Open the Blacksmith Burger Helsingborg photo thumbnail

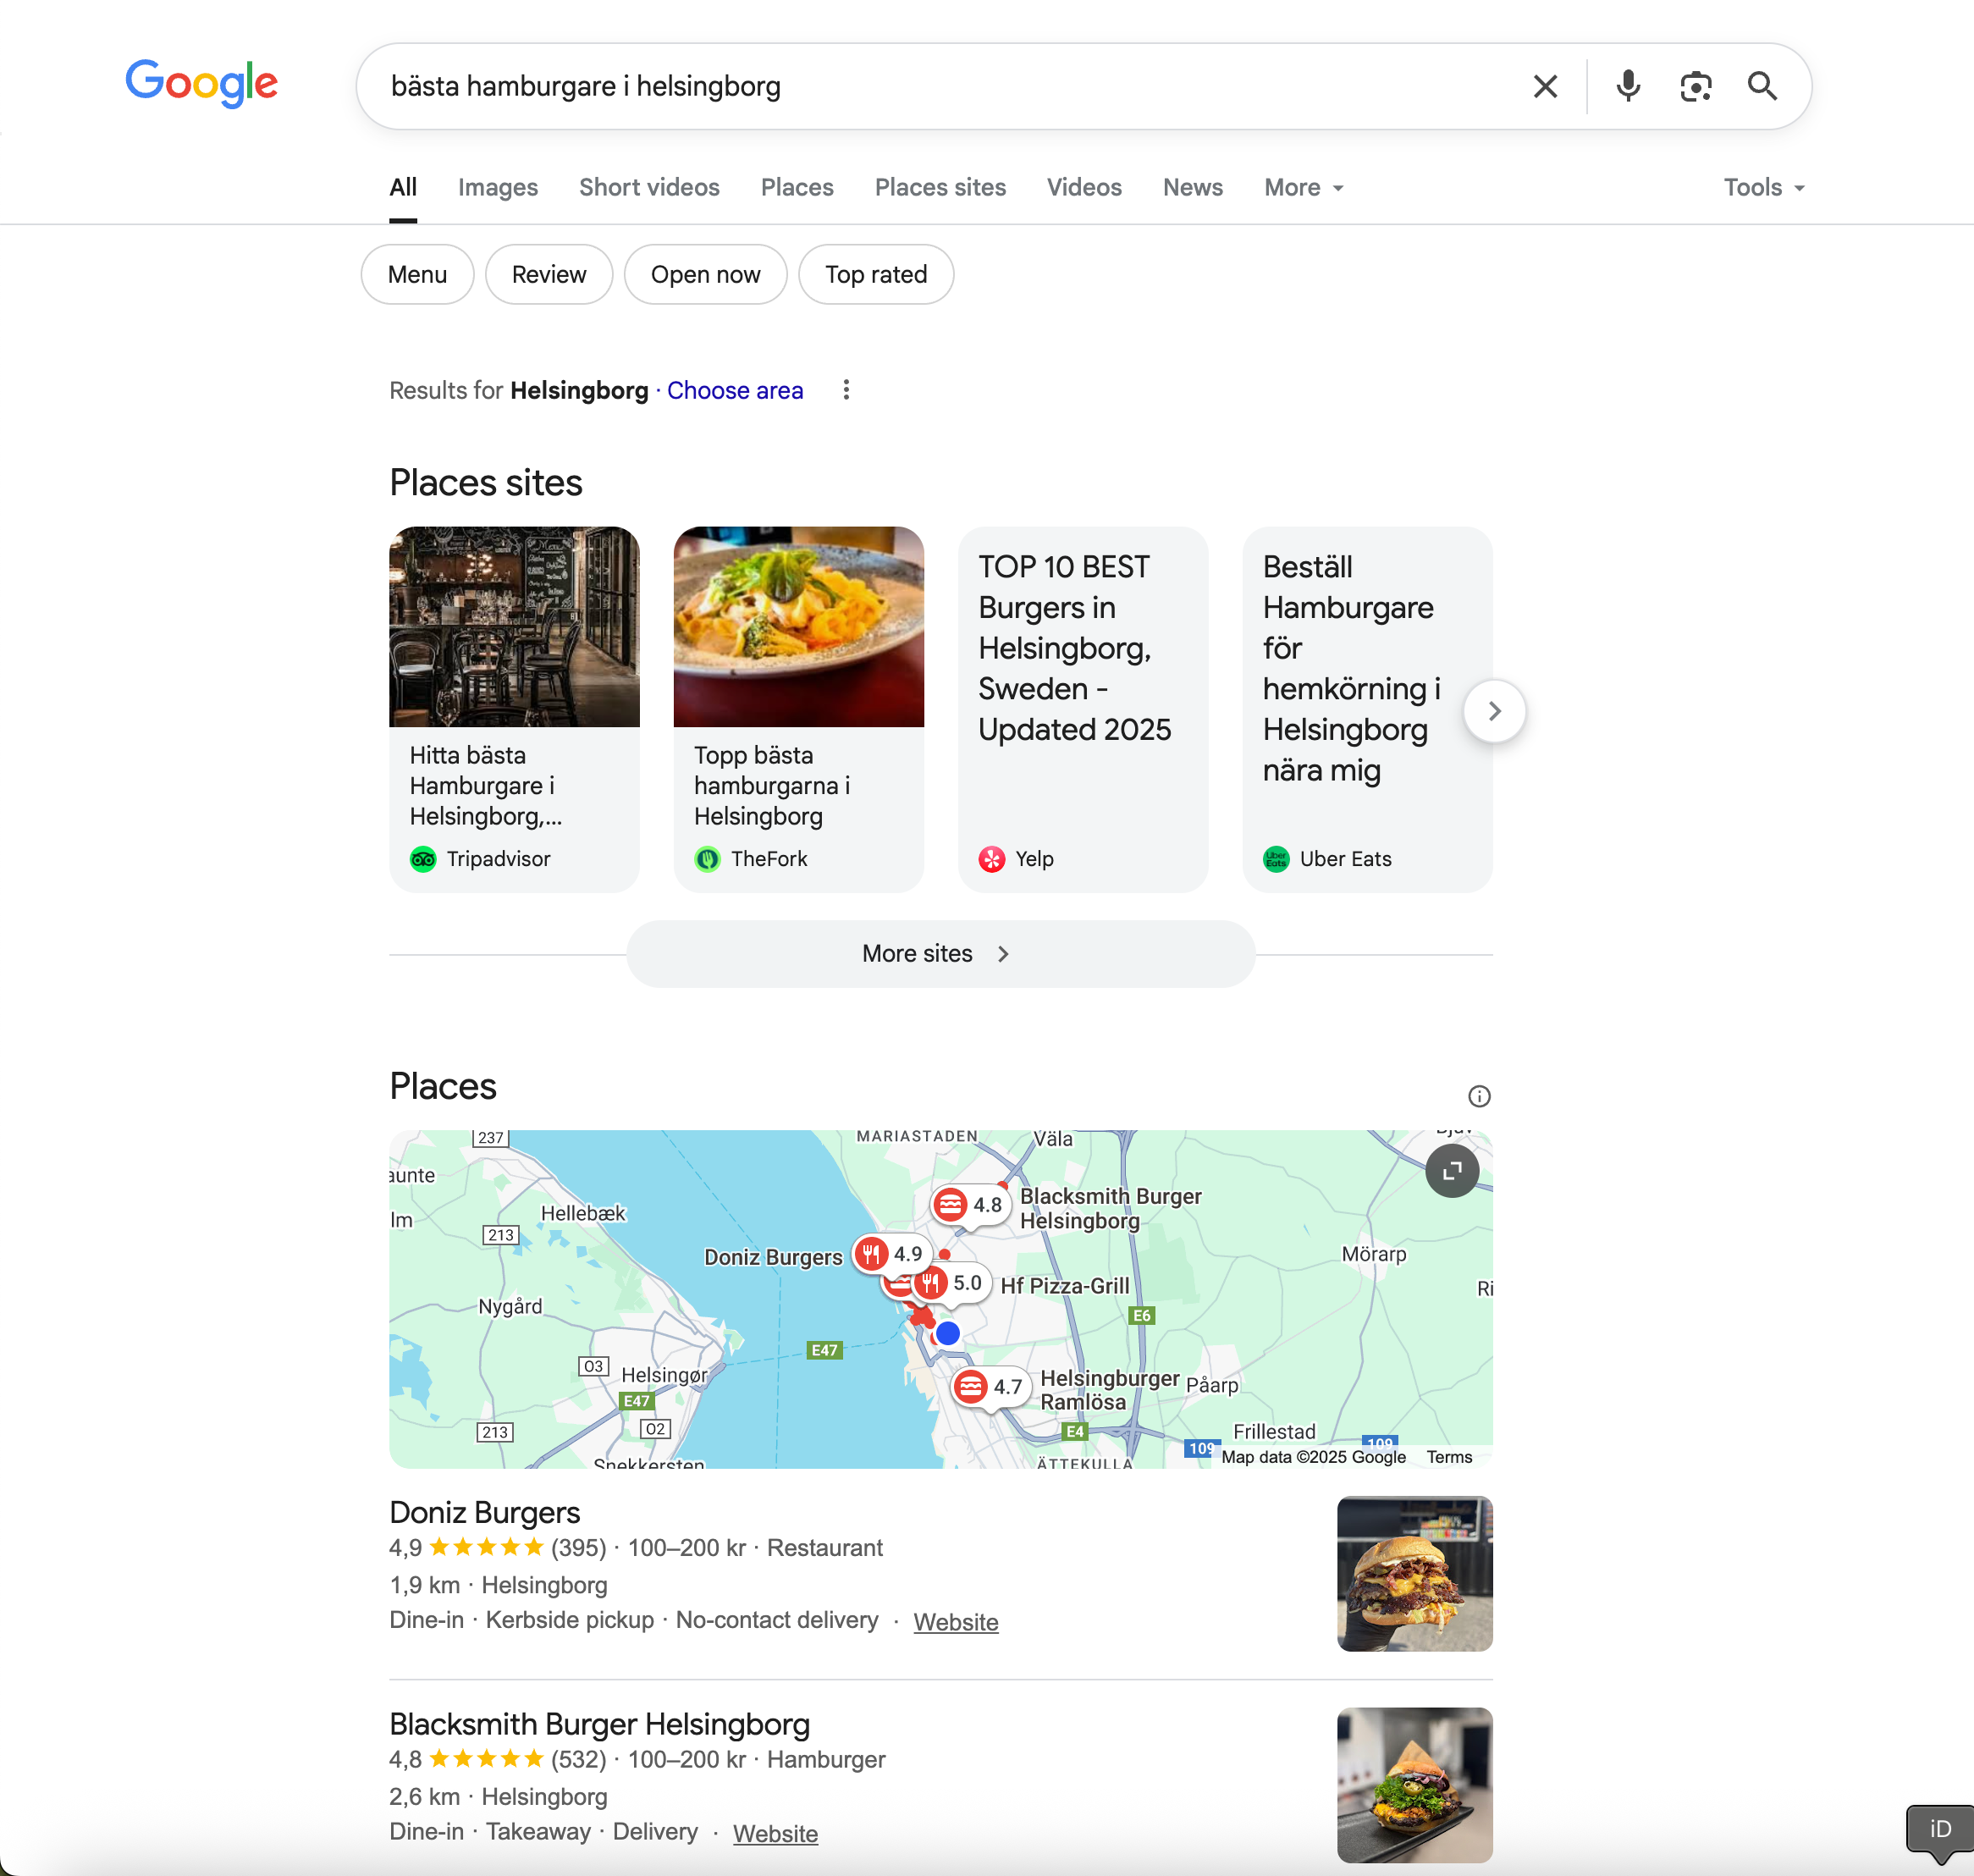pyautogui.click(x=1414, y=1784)
